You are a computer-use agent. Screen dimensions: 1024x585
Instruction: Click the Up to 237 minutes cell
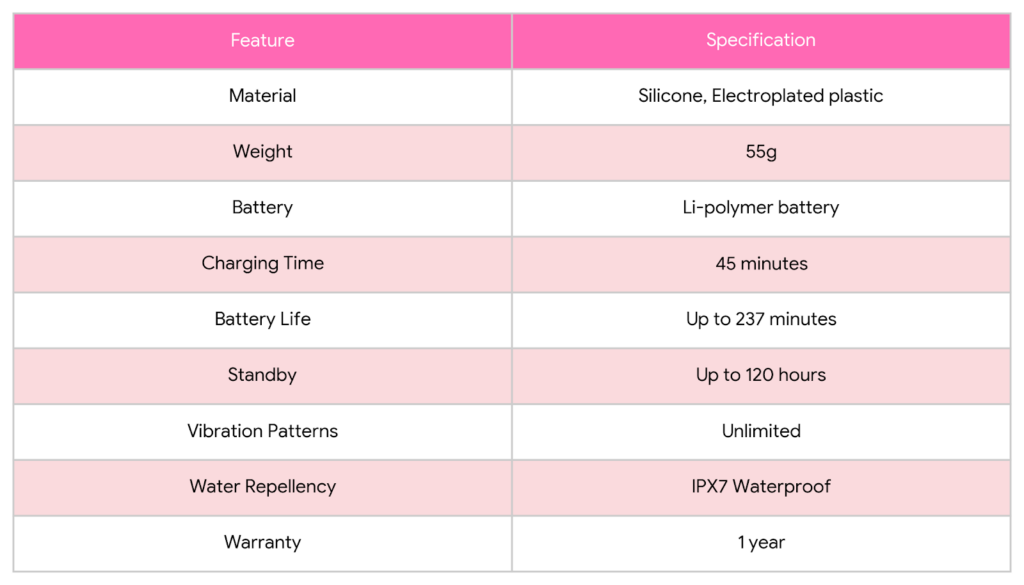click(x=760, y=320)
